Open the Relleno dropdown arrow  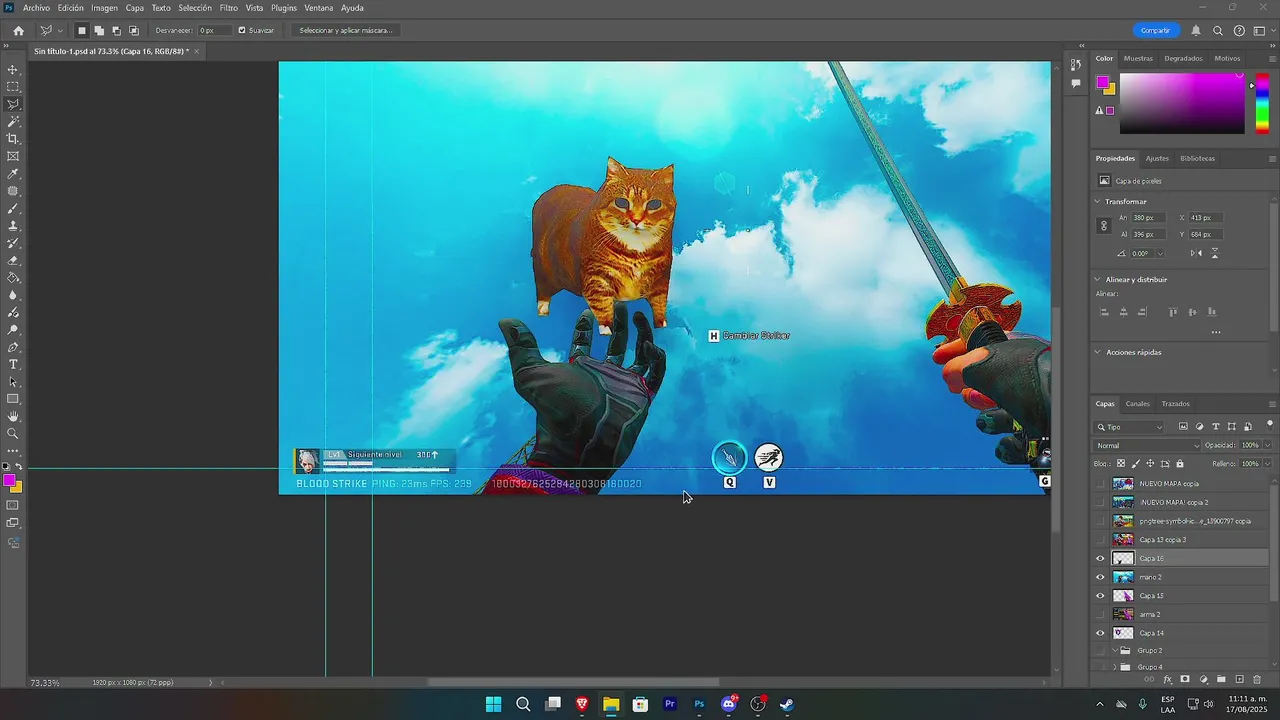point(1268,464)
